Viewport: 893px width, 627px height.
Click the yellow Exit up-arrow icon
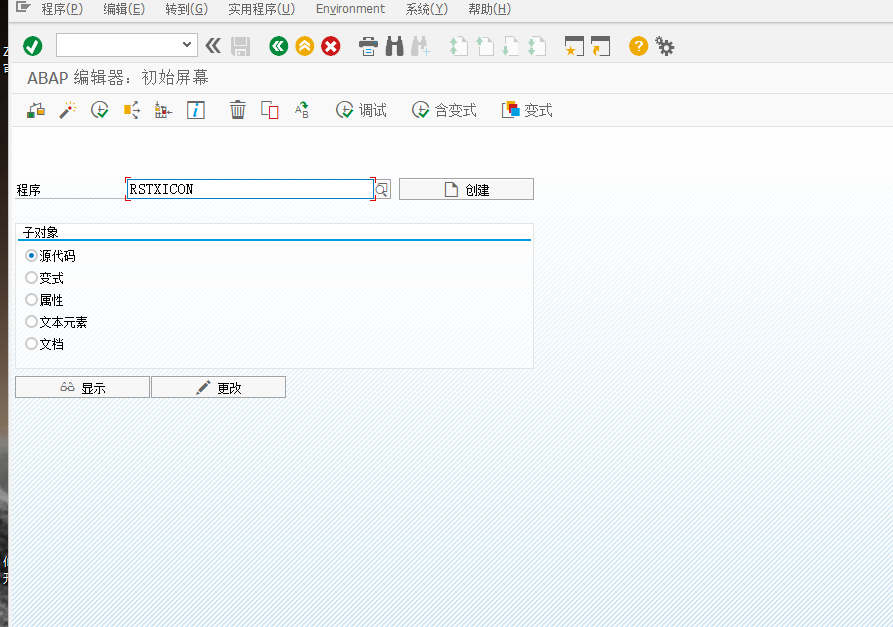click(x=305, y=46)
